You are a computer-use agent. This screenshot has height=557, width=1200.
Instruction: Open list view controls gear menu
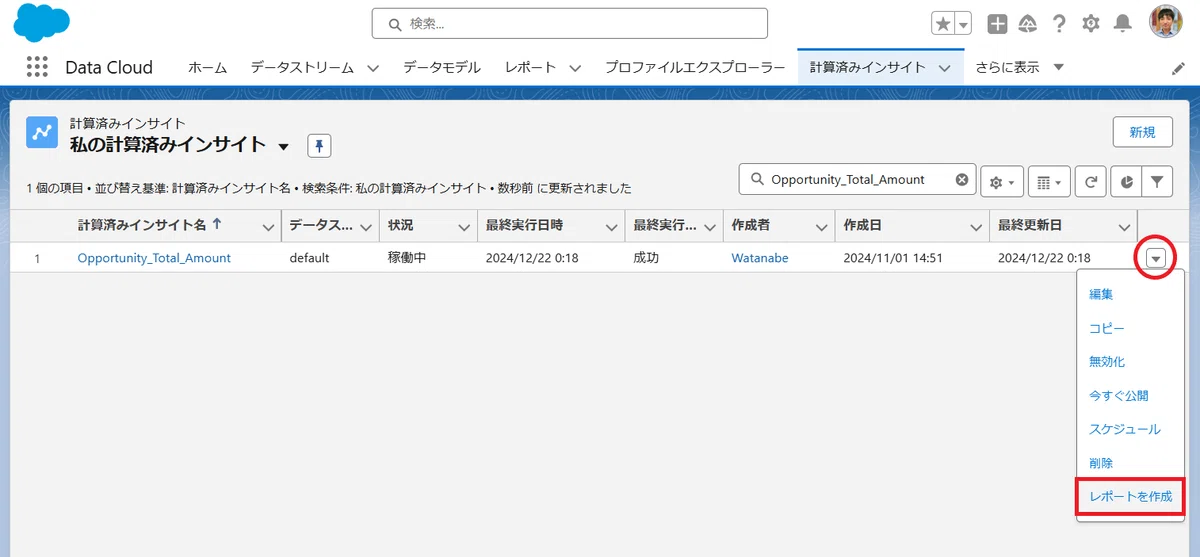point(1002,182)
